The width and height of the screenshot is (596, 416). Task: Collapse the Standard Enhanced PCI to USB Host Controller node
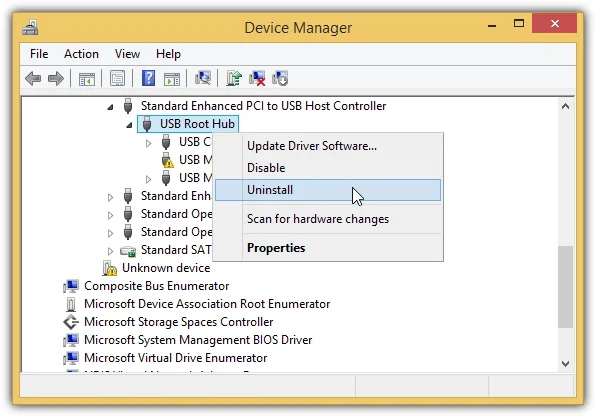[x=110, y=107]
